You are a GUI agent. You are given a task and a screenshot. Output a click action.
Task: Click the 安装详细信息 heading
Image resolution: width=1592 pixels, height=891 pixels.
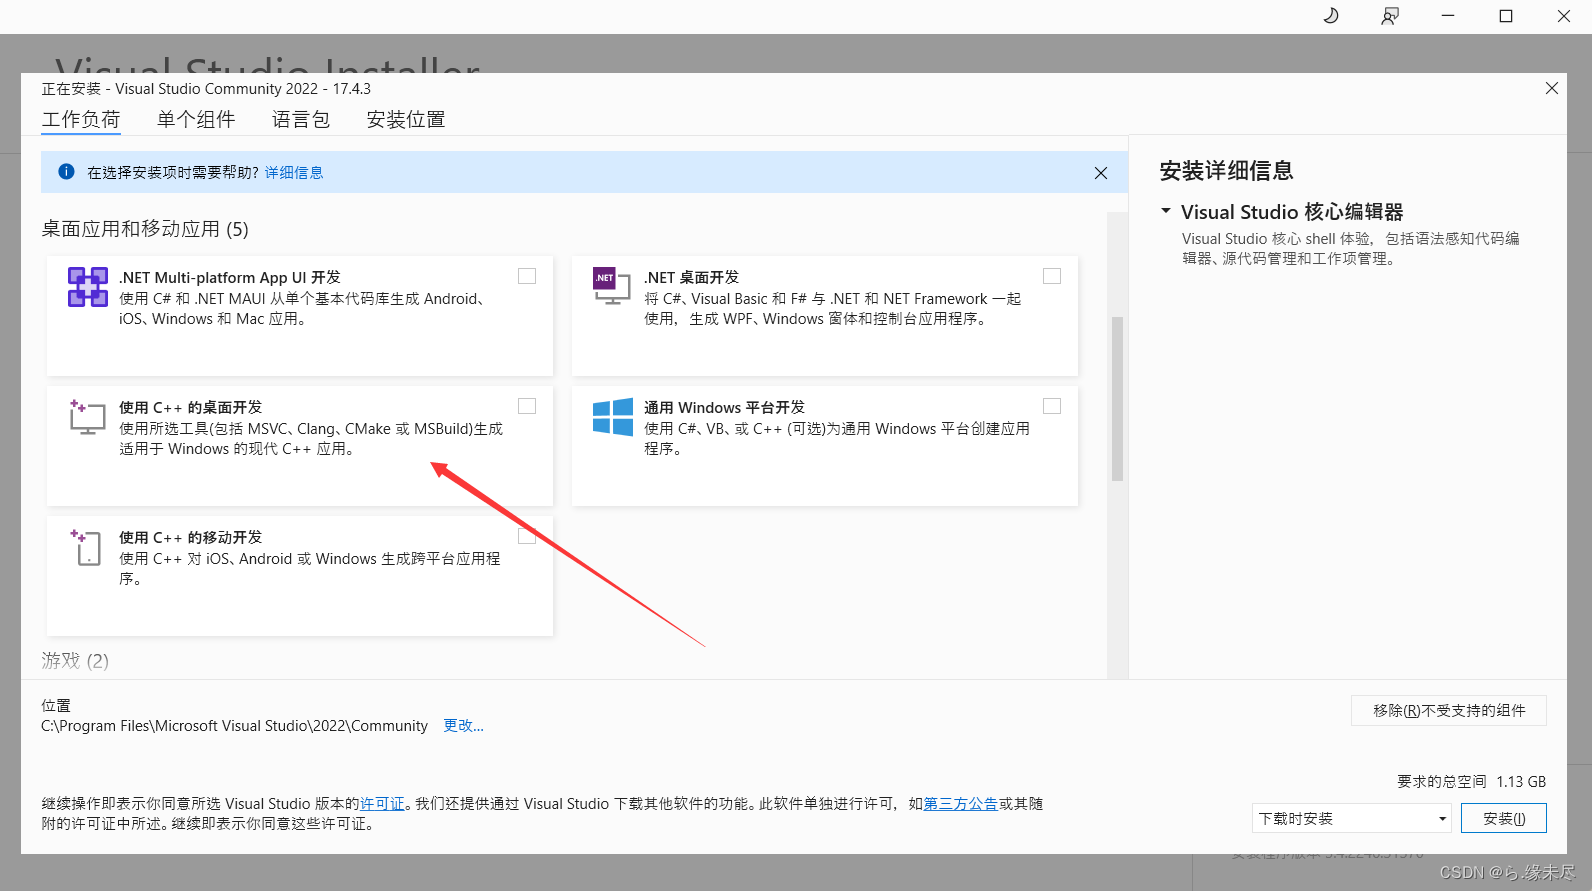(x=1226, y=171)
